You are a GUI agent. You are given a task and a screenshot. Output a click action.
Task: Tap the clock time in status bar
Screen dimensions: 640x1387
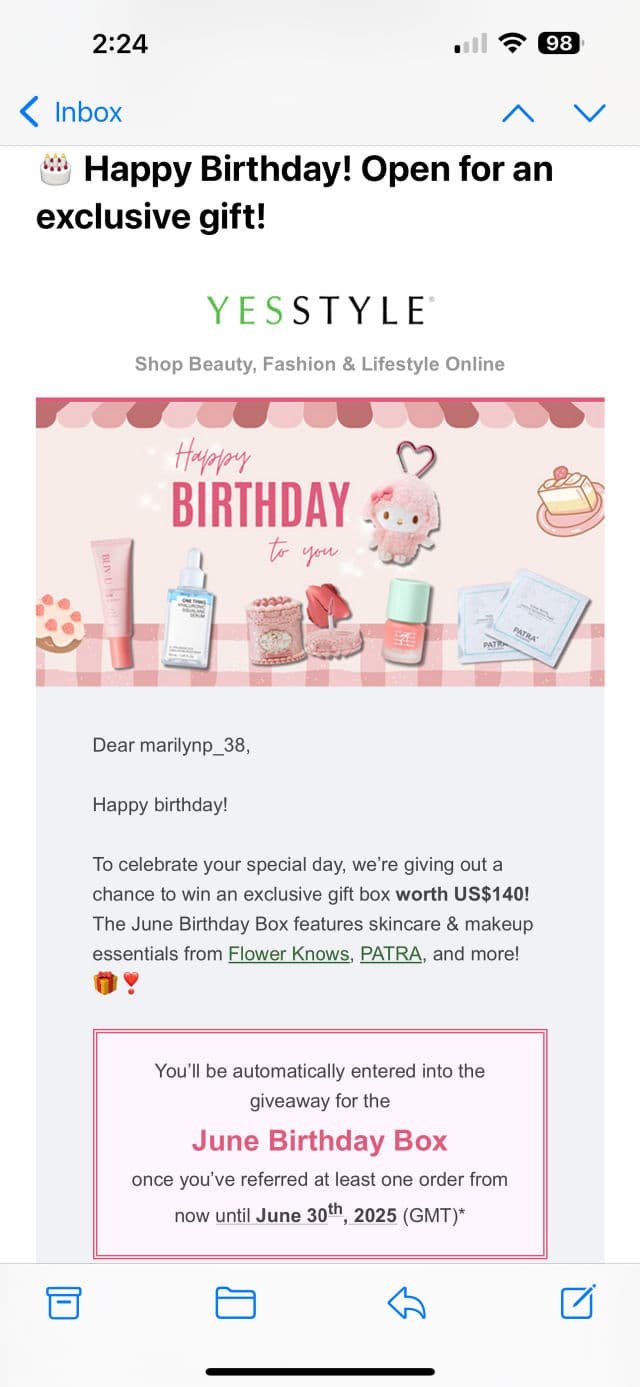tap(120, 43)
